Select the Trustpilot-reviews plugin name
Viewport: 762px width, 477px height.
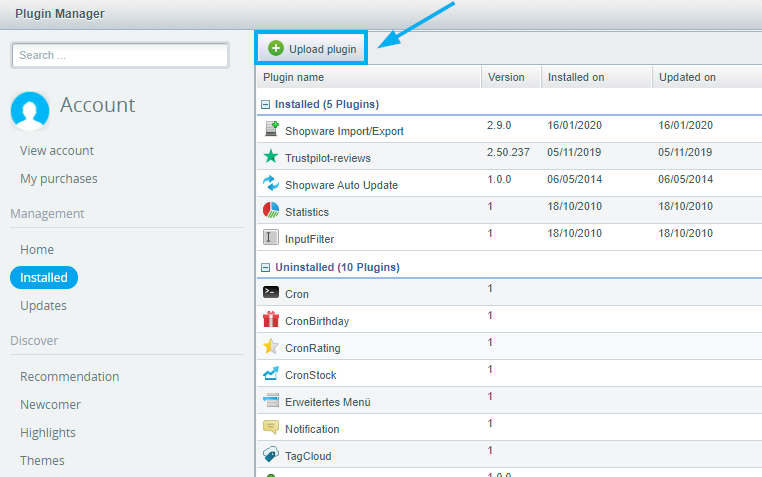point(328,158)
